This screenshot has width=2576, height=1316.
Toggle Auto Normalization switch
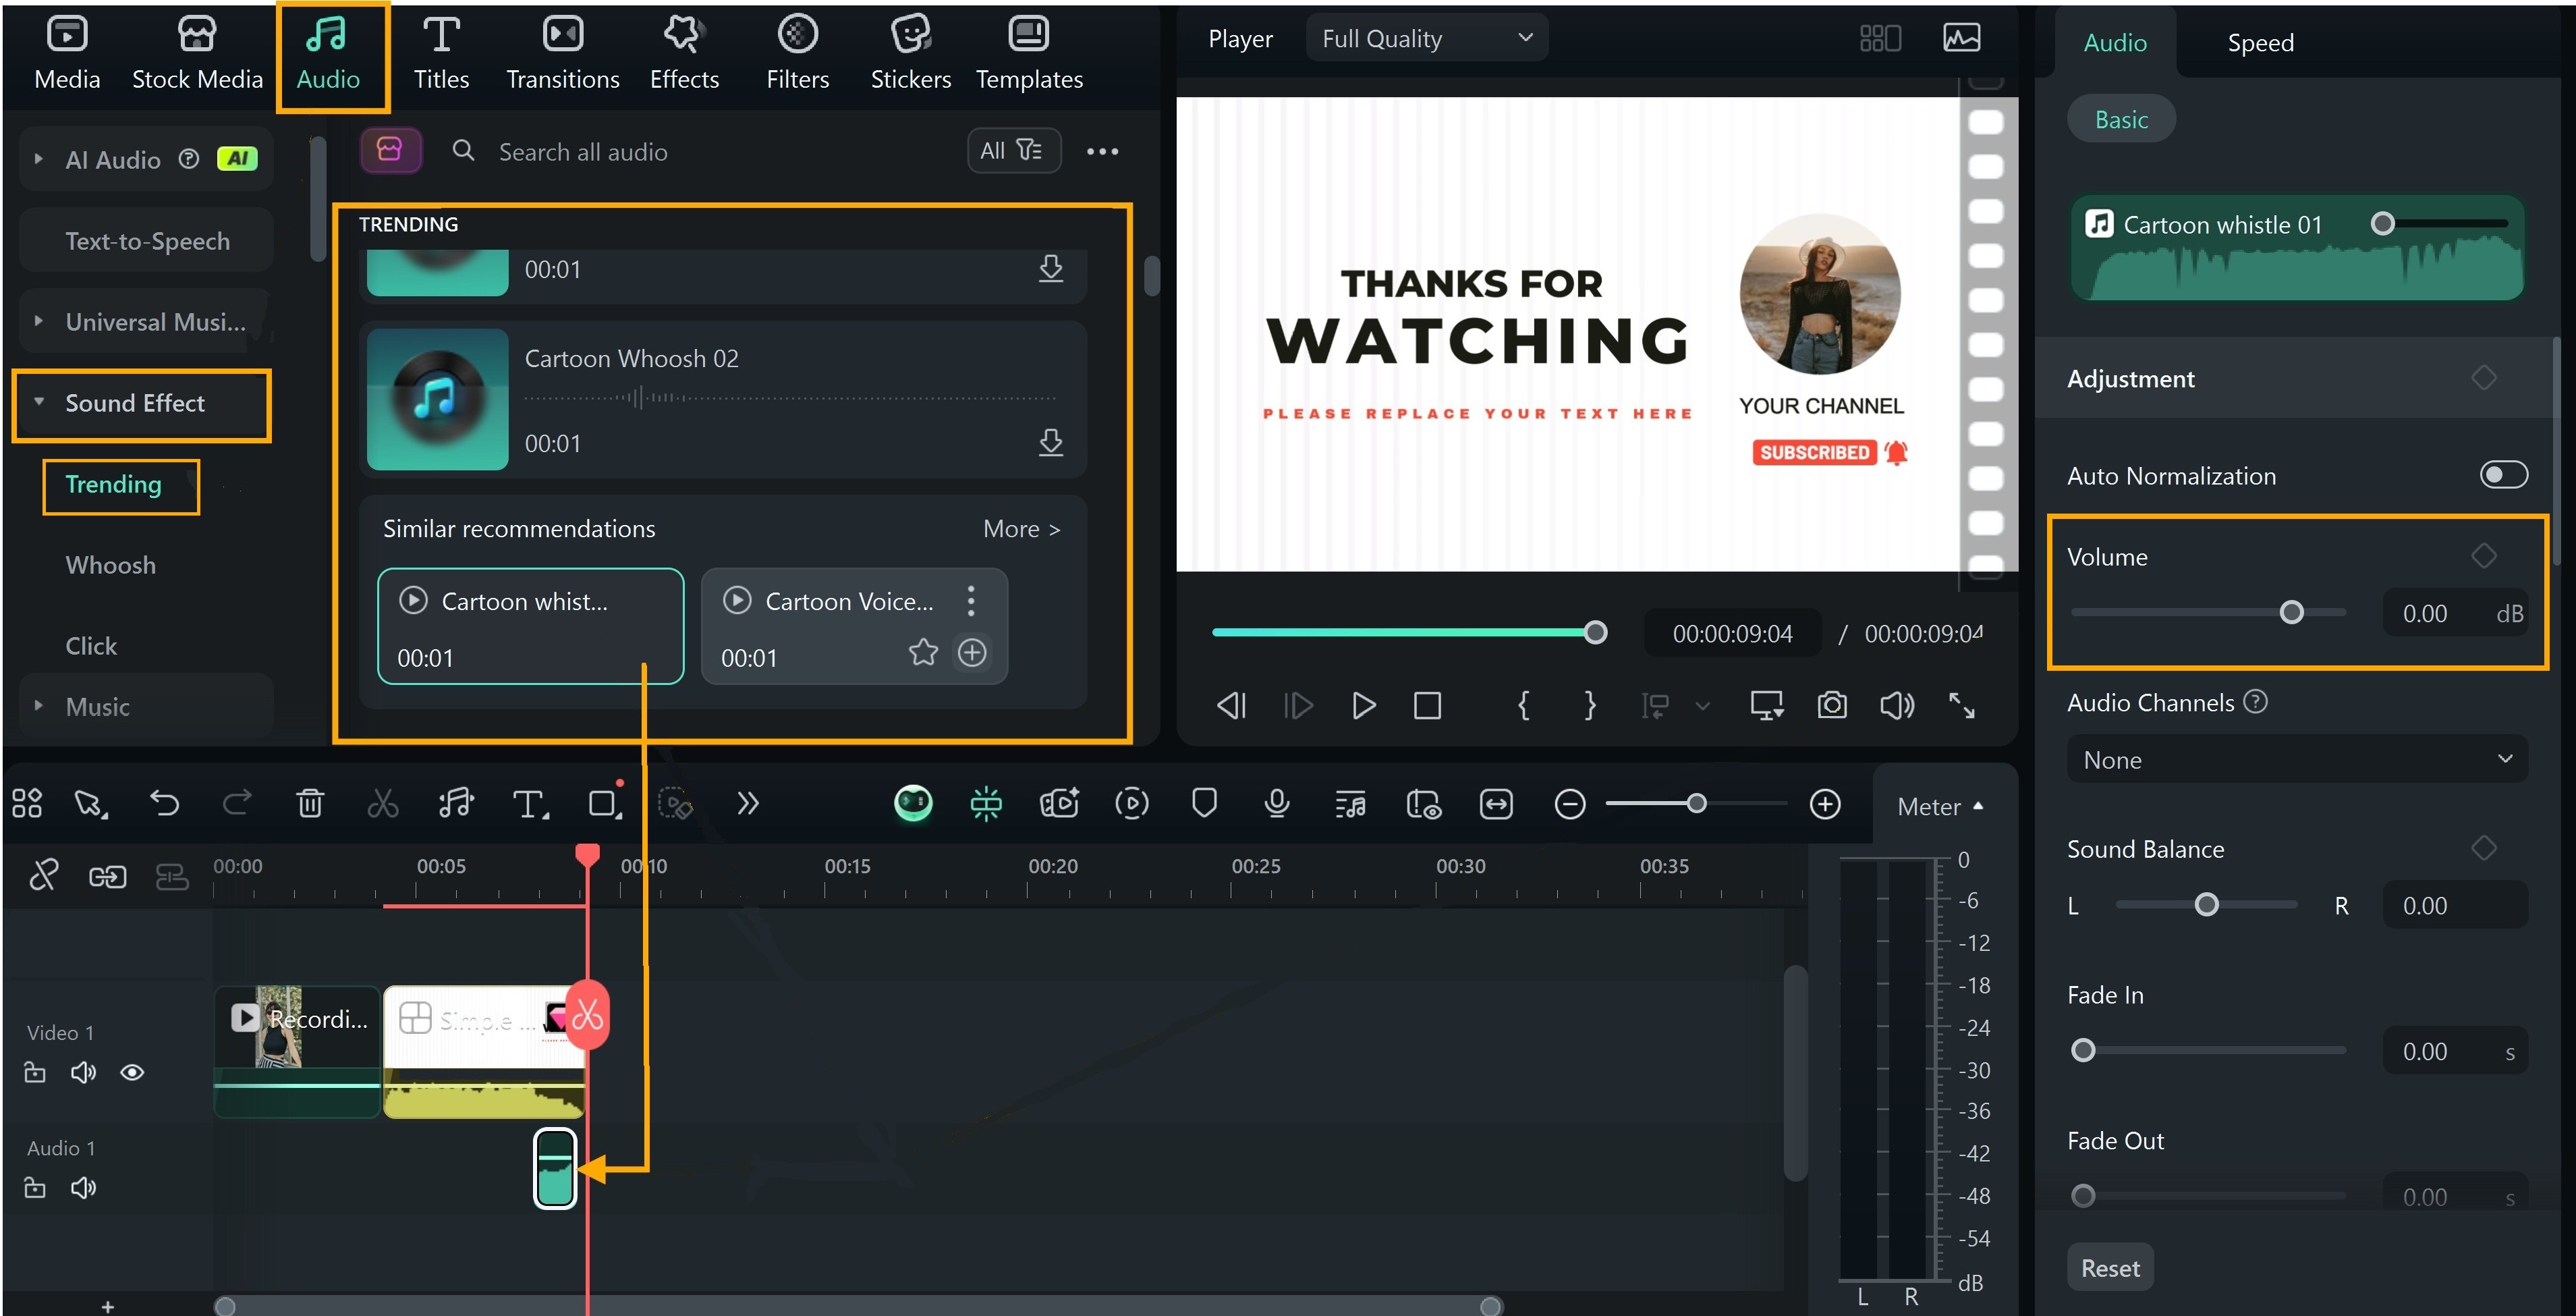(x=2503, y=475)
